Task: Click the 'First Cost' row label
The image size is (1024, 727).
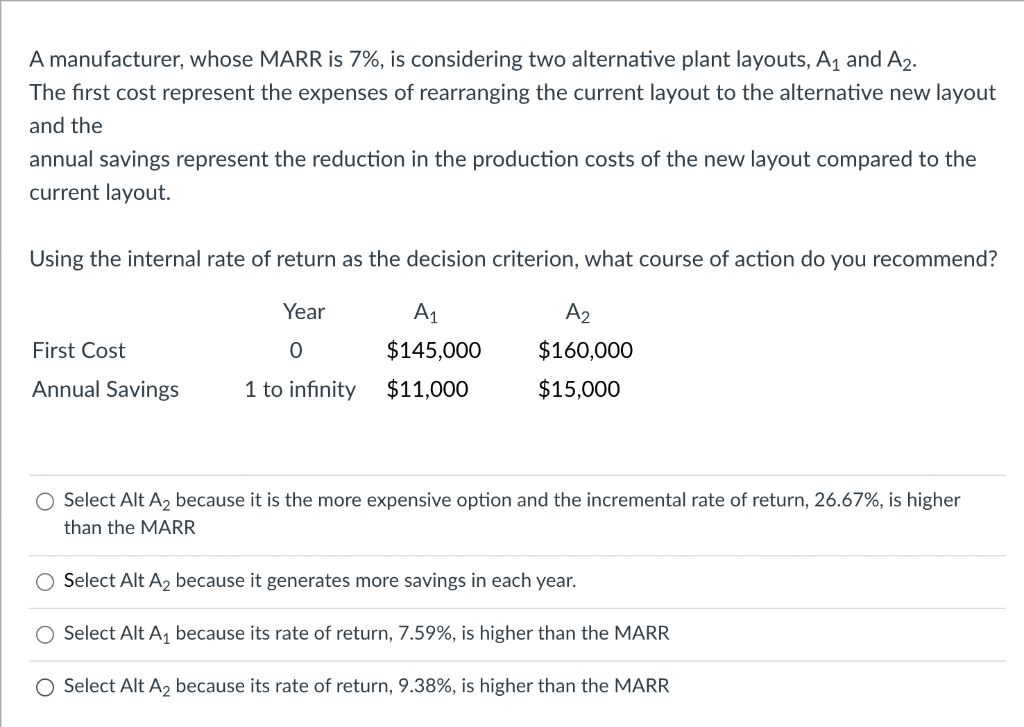Action: pyautogui.click(x=79, y=351)
